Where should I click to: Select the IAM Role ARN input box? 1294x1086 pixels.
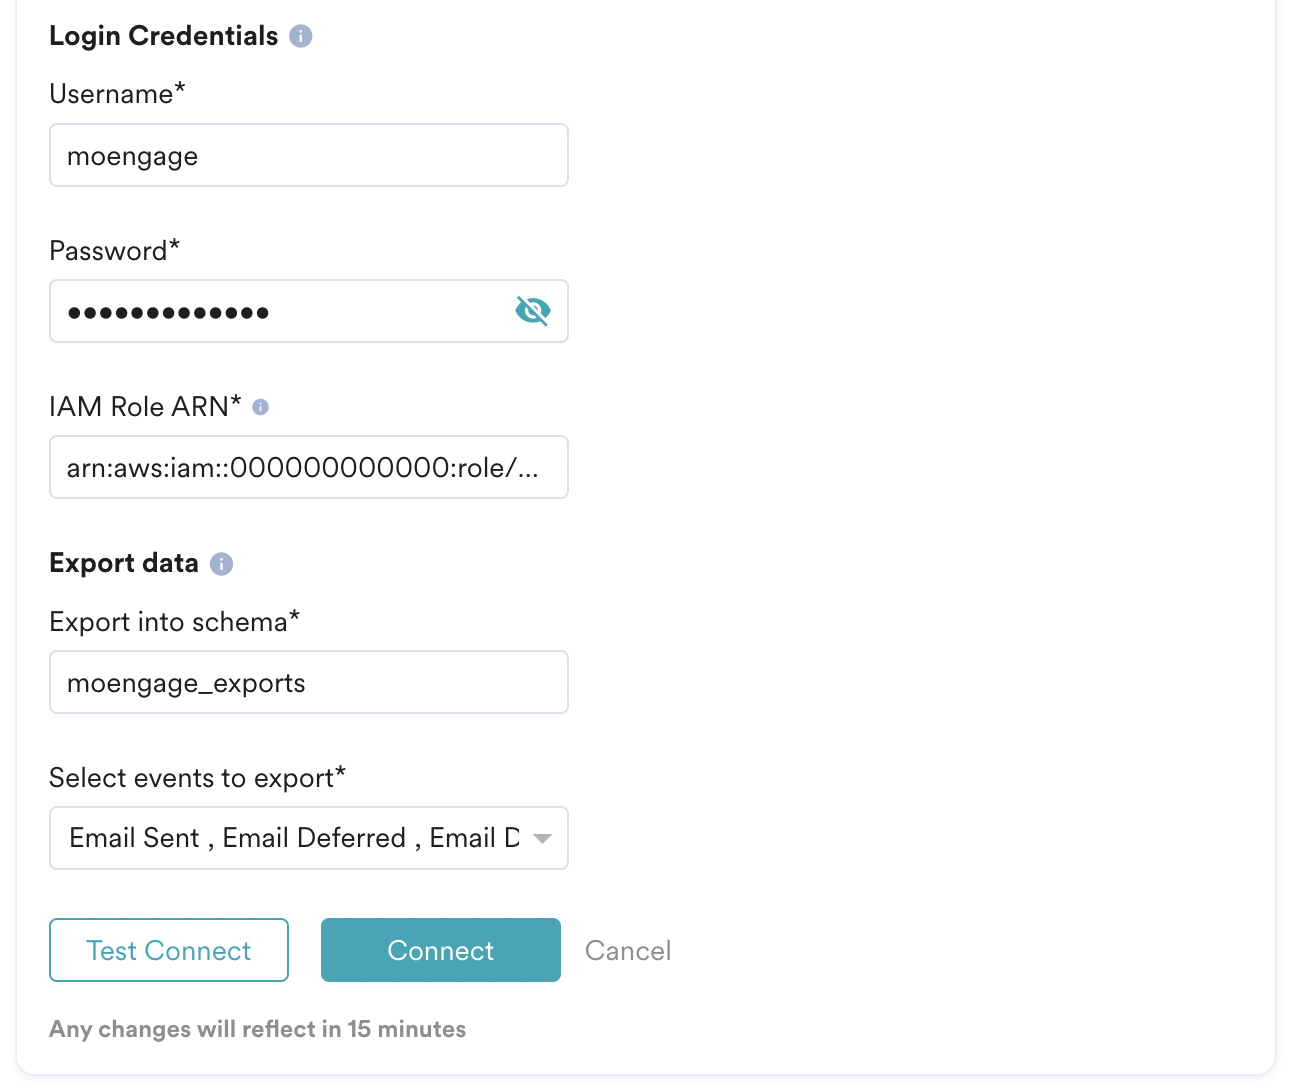click(308, 467)
